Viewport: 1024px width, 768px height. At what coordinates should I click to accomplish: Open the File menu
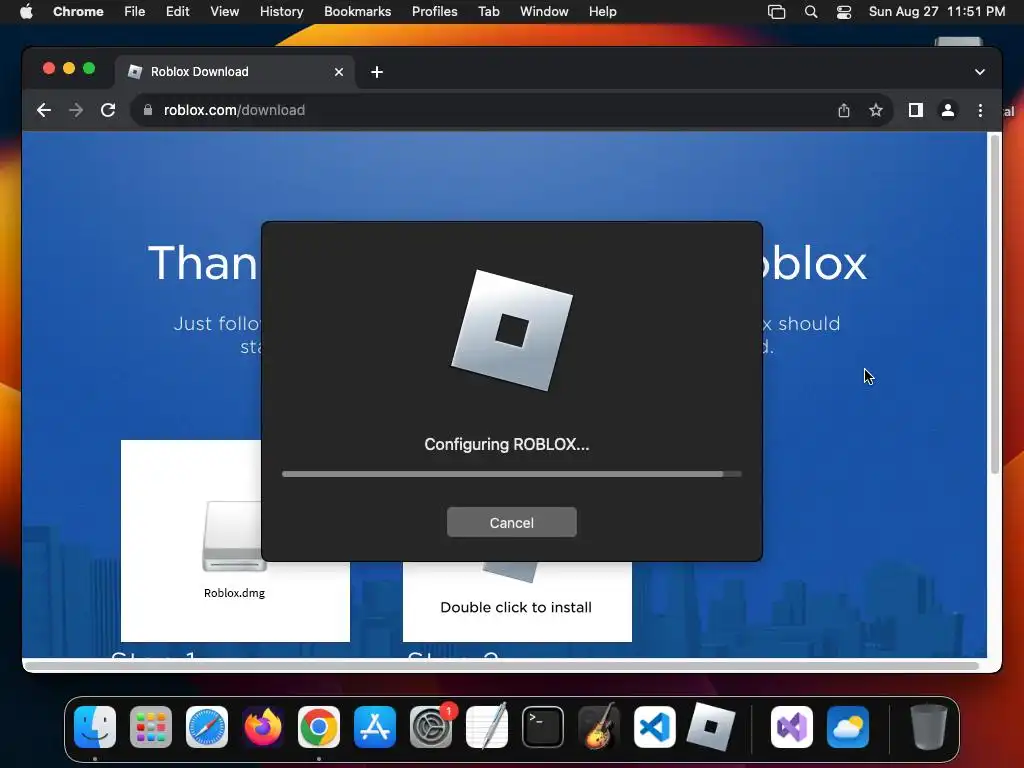point(135,12)
